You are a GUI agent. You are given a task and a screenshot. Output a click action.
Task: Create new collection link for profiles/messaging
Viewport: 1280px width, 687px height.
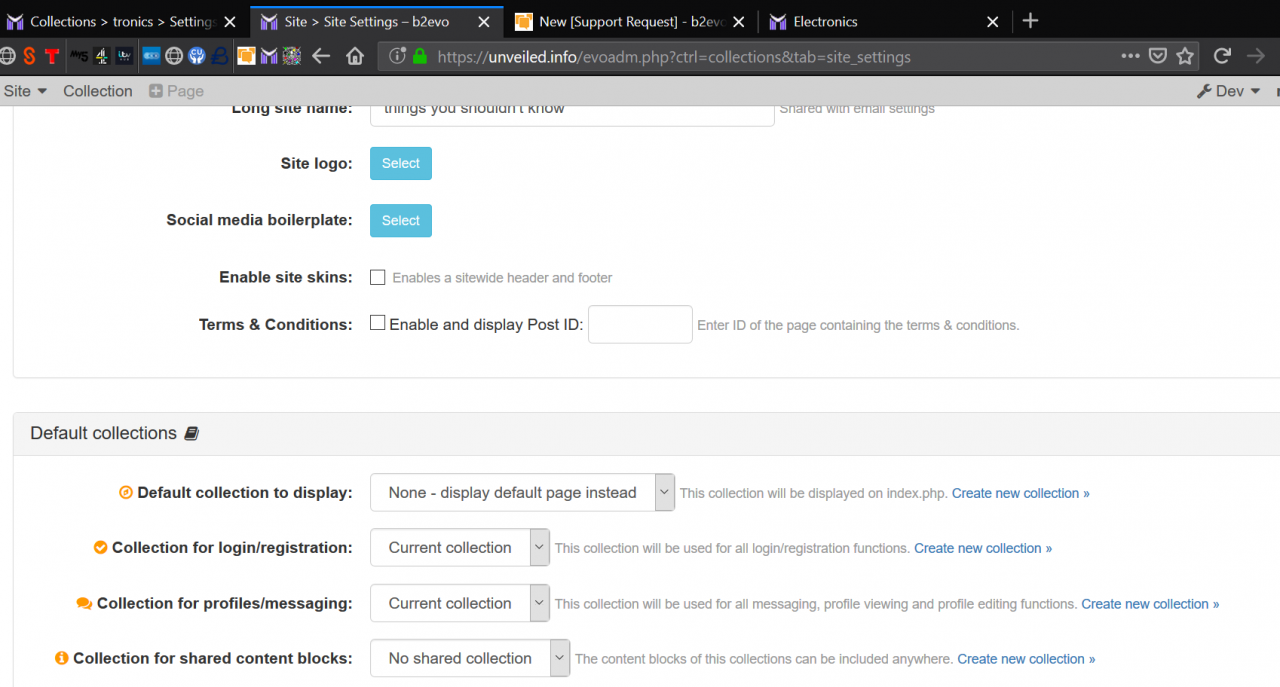tap(1150, 604)
